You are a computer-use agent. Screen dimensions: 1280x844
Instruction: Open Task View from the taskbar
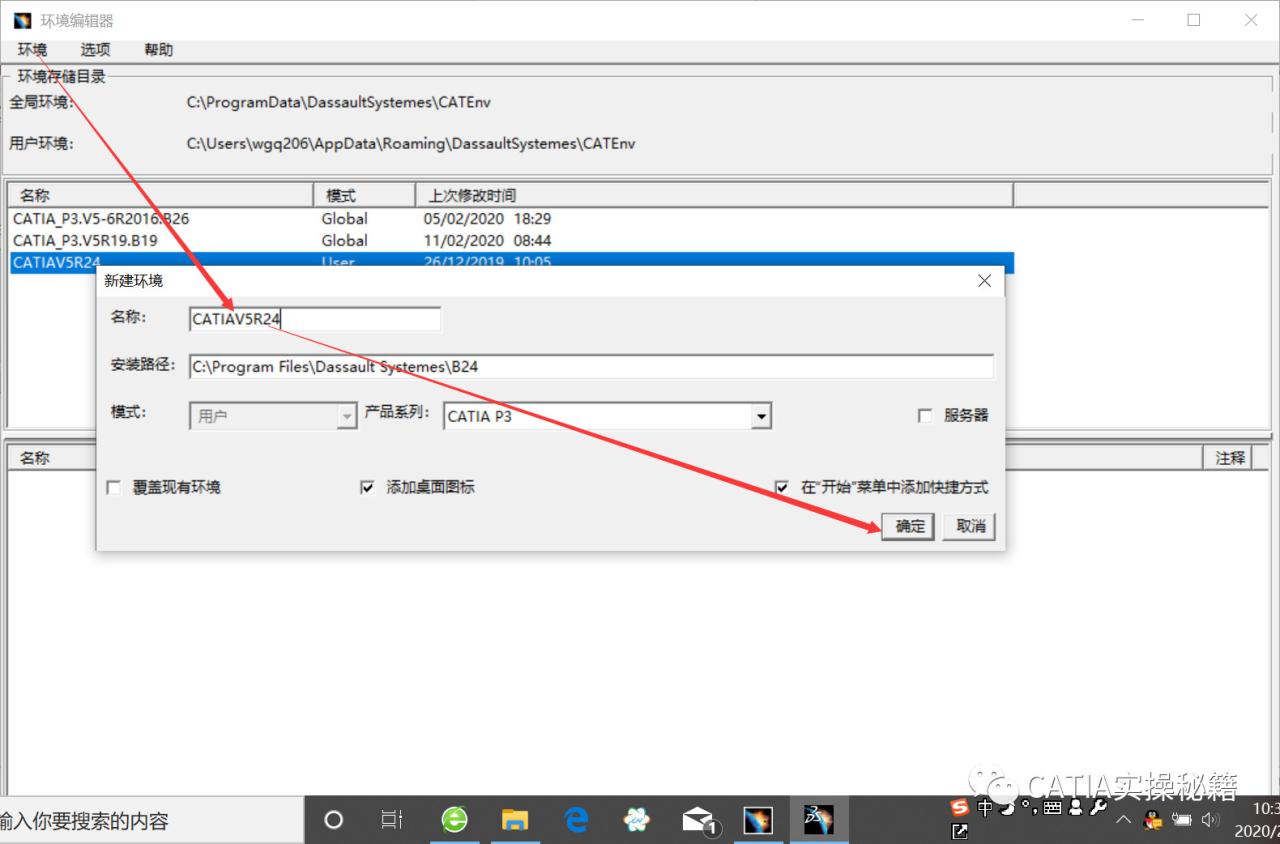tap(392, 820)
